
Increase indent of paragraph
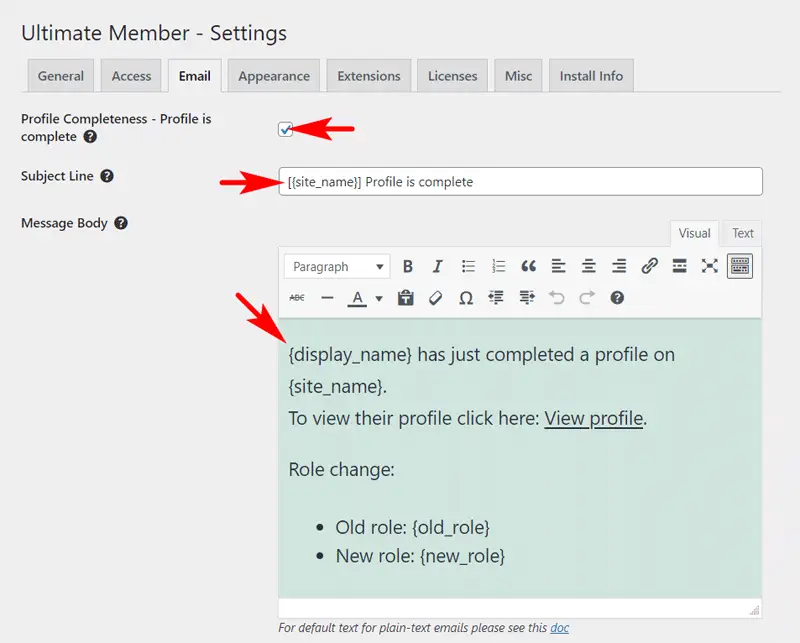527,298
